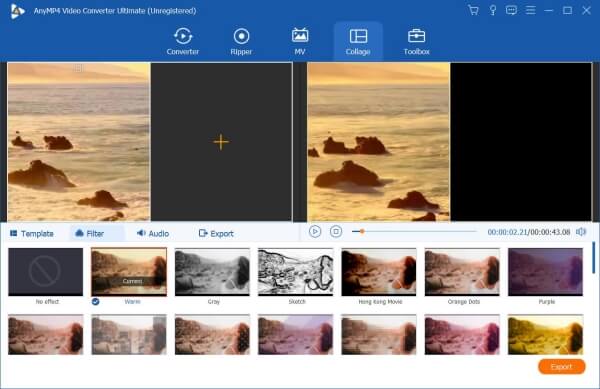
Task: Mute the preview volume speaker icon
Action: click(581, 232)
